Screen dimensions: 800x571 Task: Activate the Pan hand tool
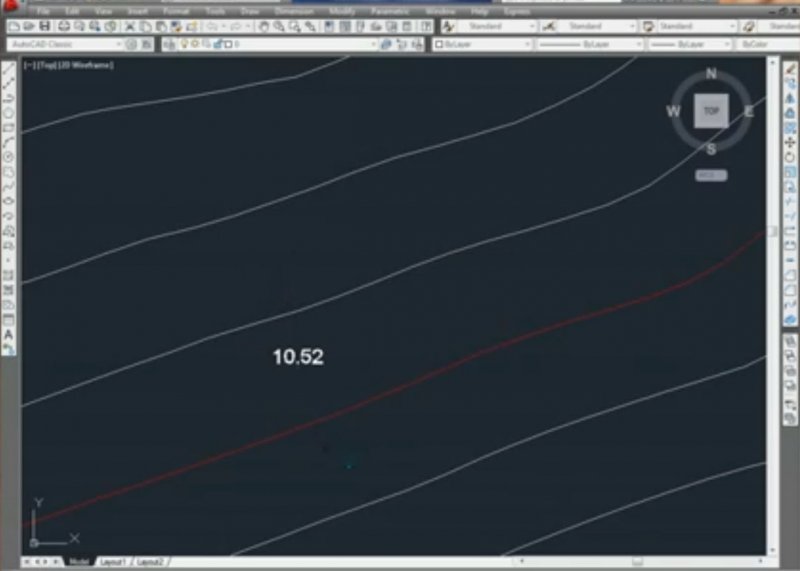point(264,26)
